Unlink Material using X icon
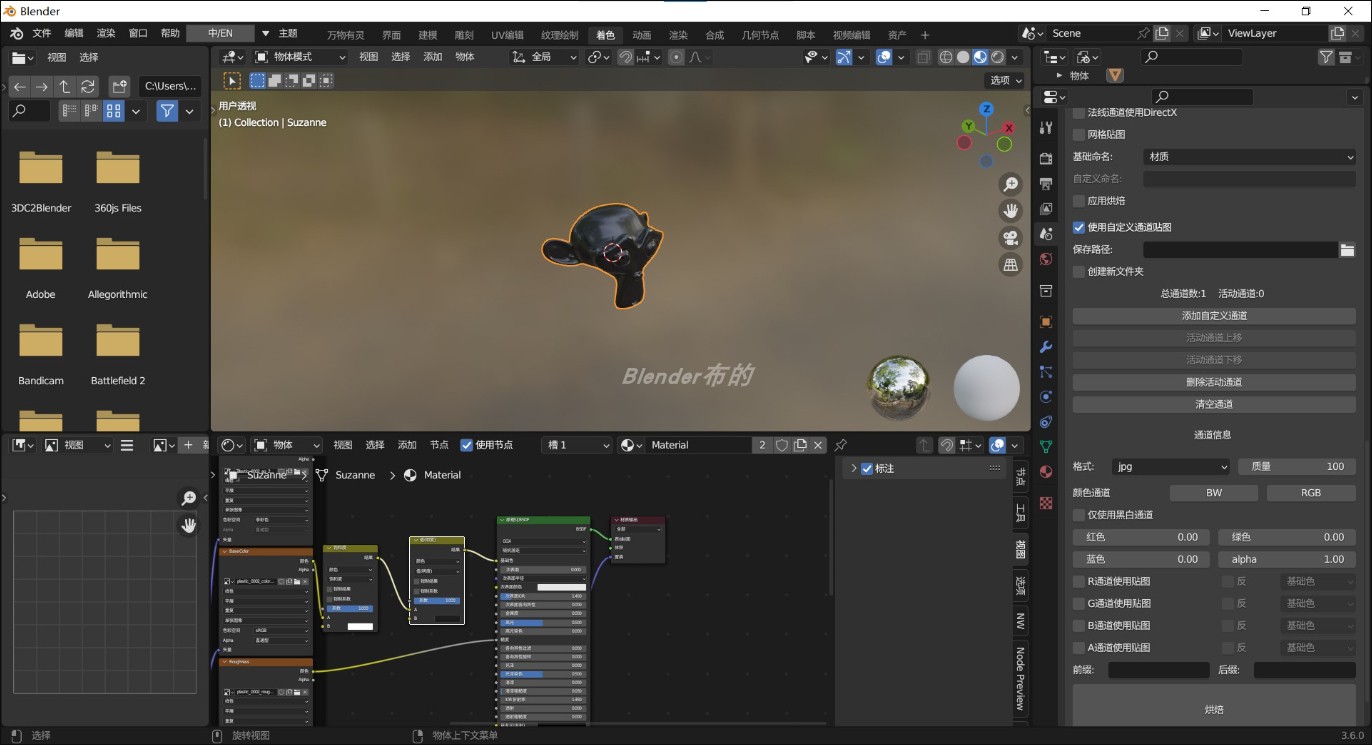 click(818, 445)
